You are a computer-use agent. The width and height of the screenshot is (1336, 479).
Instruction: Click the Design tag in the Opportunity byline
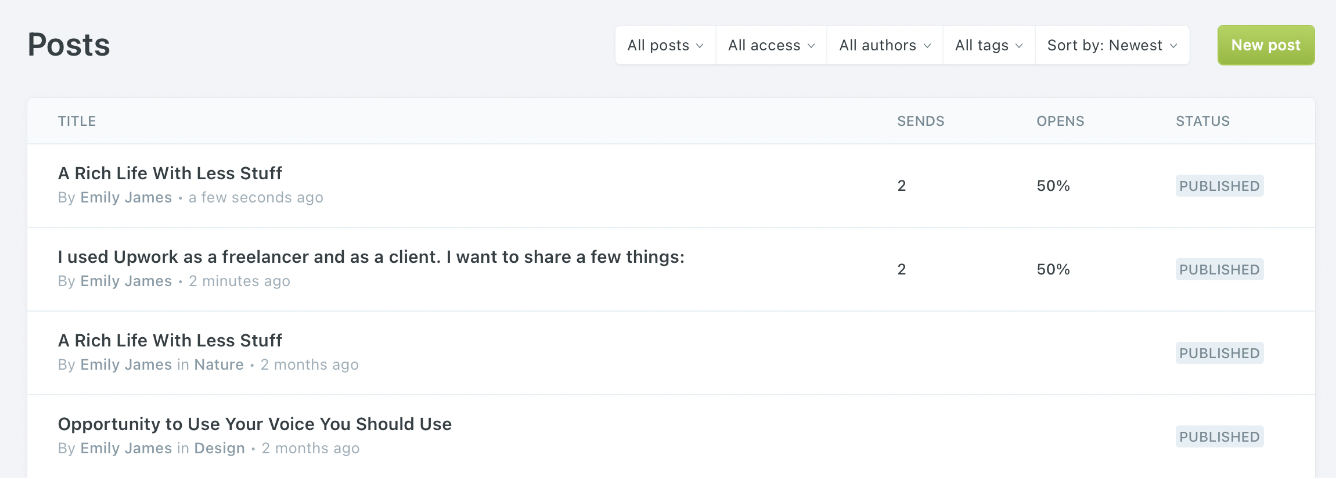coord(219,448)
